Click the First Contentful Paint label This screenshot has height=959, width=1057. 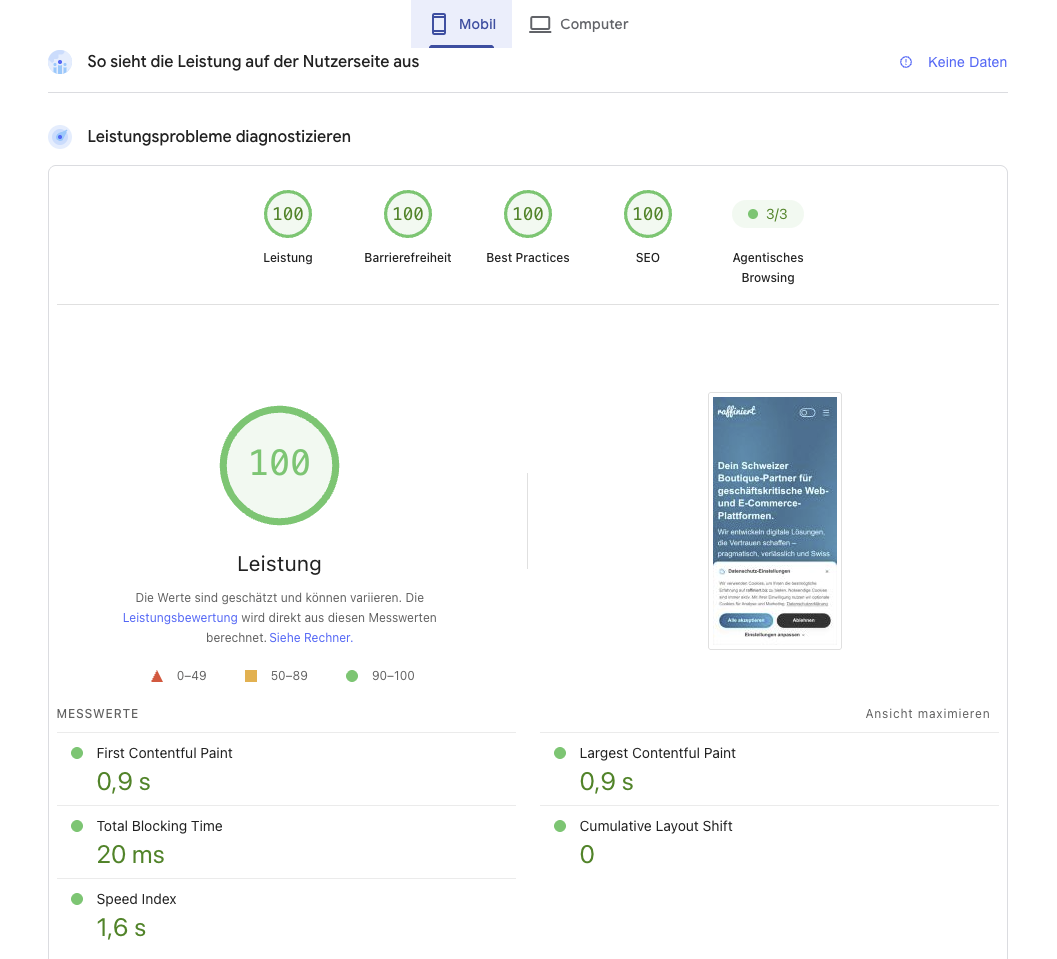pyautogui.click(x=164, y=753)
